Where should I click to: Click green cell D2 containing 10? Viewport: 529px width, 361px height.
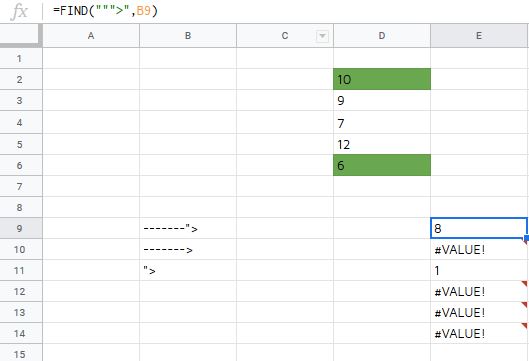[382, 79]
